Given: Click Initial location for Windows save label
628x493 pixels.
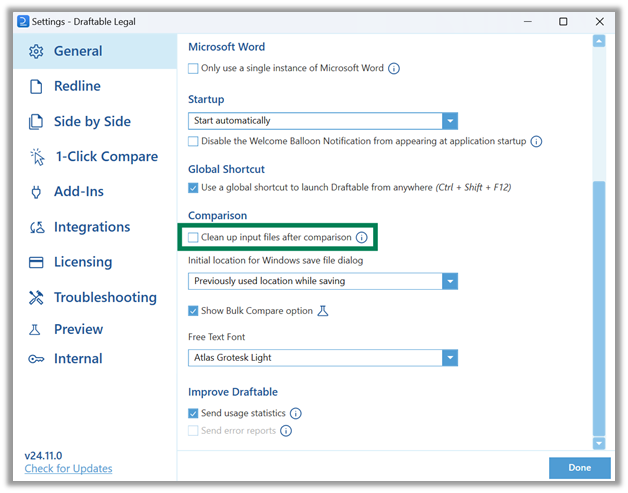Looking at the screenshot, I should [x=276, y=261].
